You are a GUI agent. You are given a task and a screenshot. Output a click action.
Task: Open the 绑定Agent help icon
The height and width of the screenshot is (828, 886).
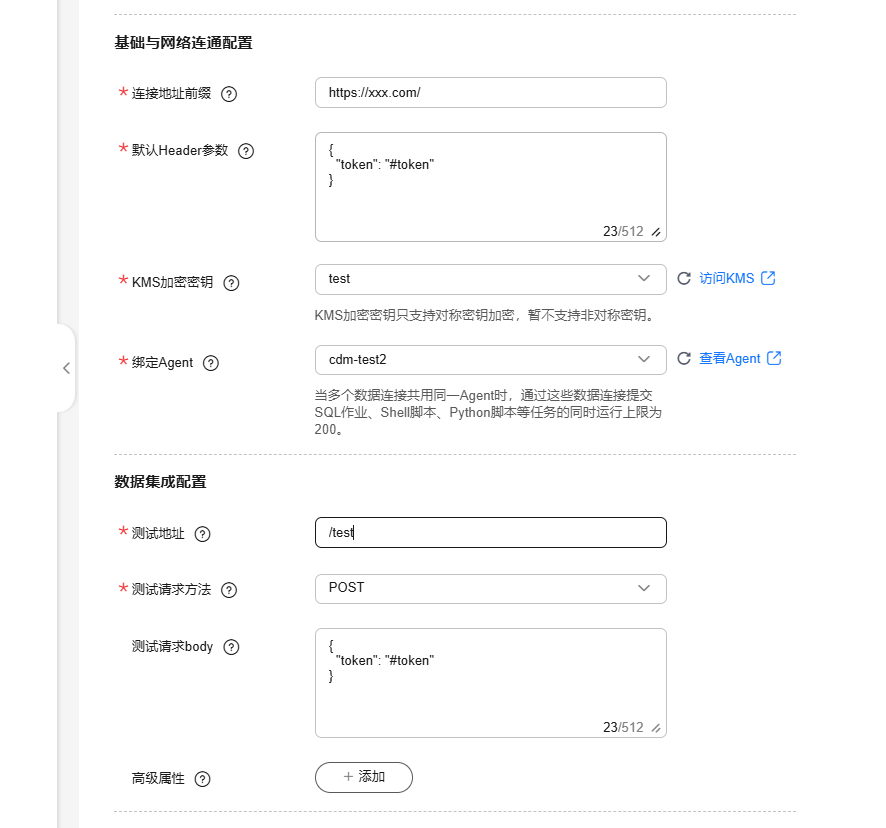211,363
